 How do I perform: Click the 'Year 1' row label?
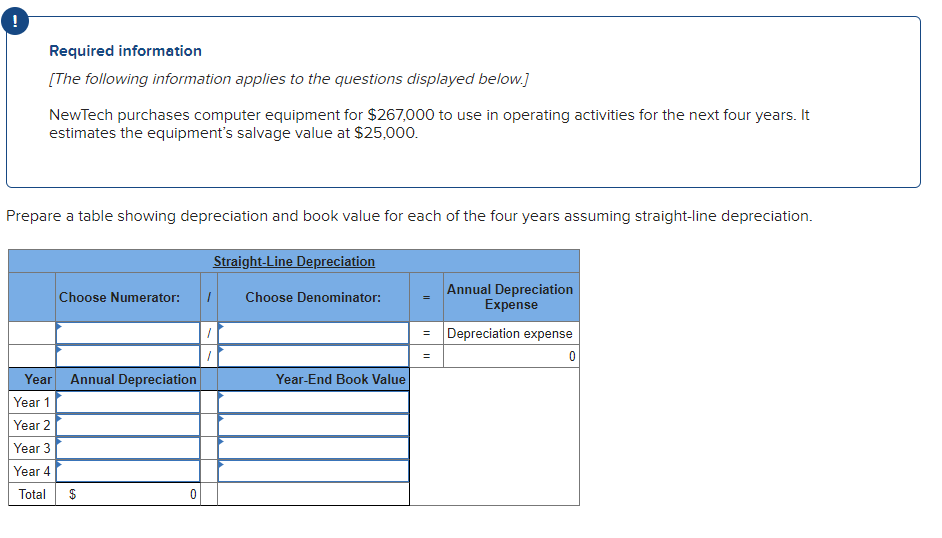32,402
